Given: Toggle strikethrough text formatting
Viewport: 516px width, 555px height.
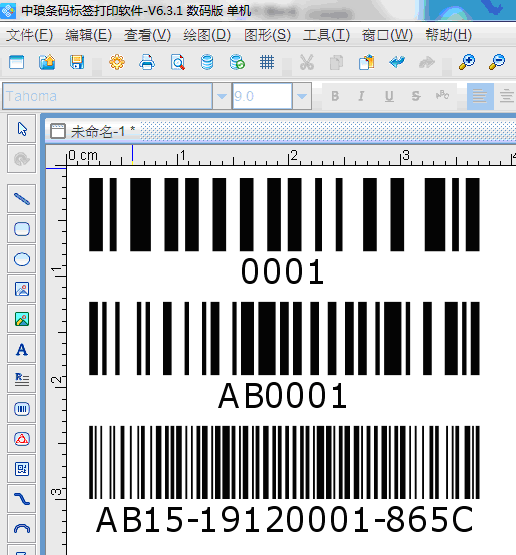Looking at the screenshot, I should (x=416, y=96).
